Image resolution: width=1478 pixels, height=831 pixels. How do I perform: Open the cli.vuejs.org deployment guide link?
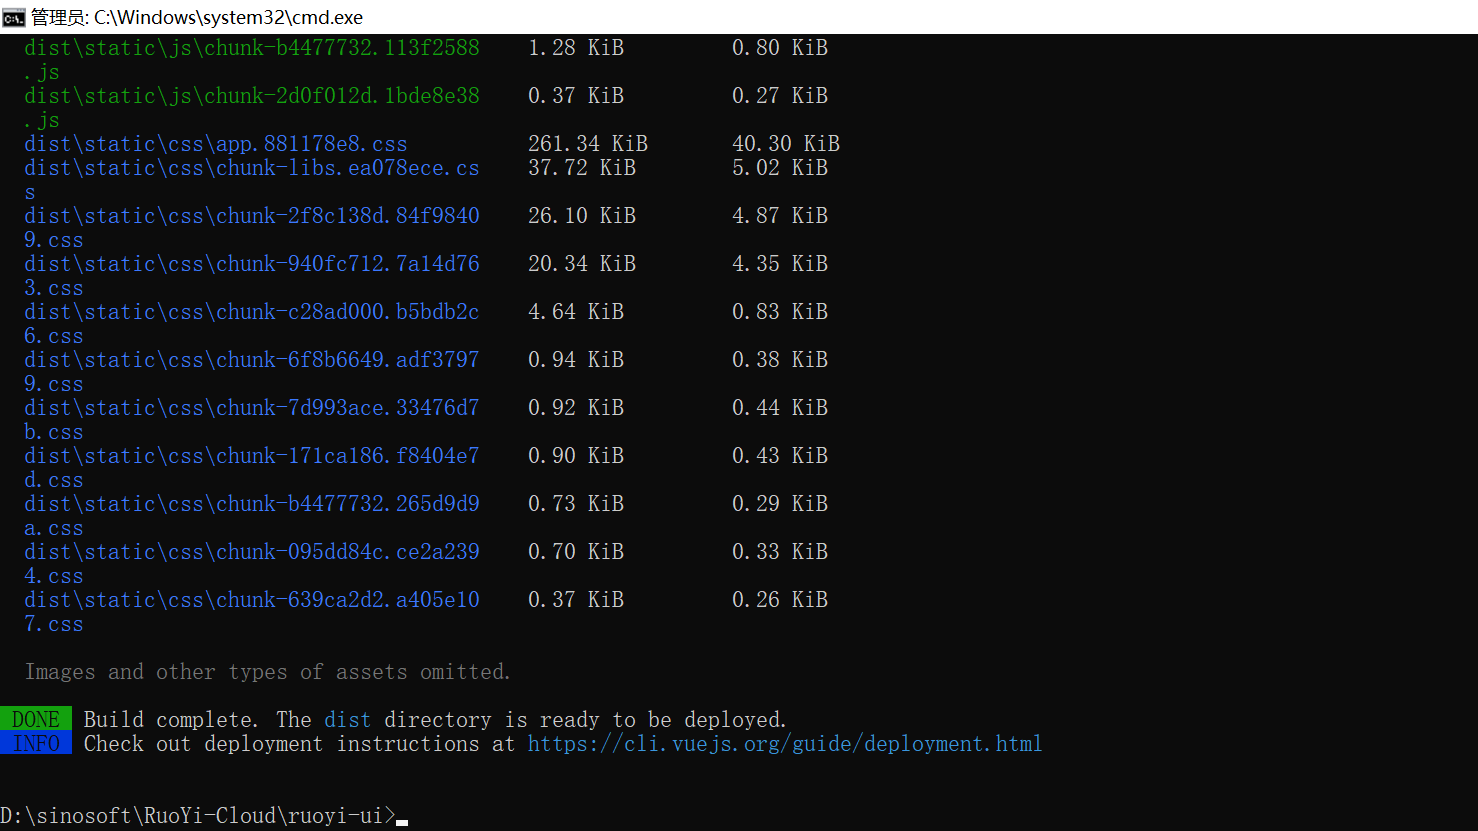click(x=785, y=744)
